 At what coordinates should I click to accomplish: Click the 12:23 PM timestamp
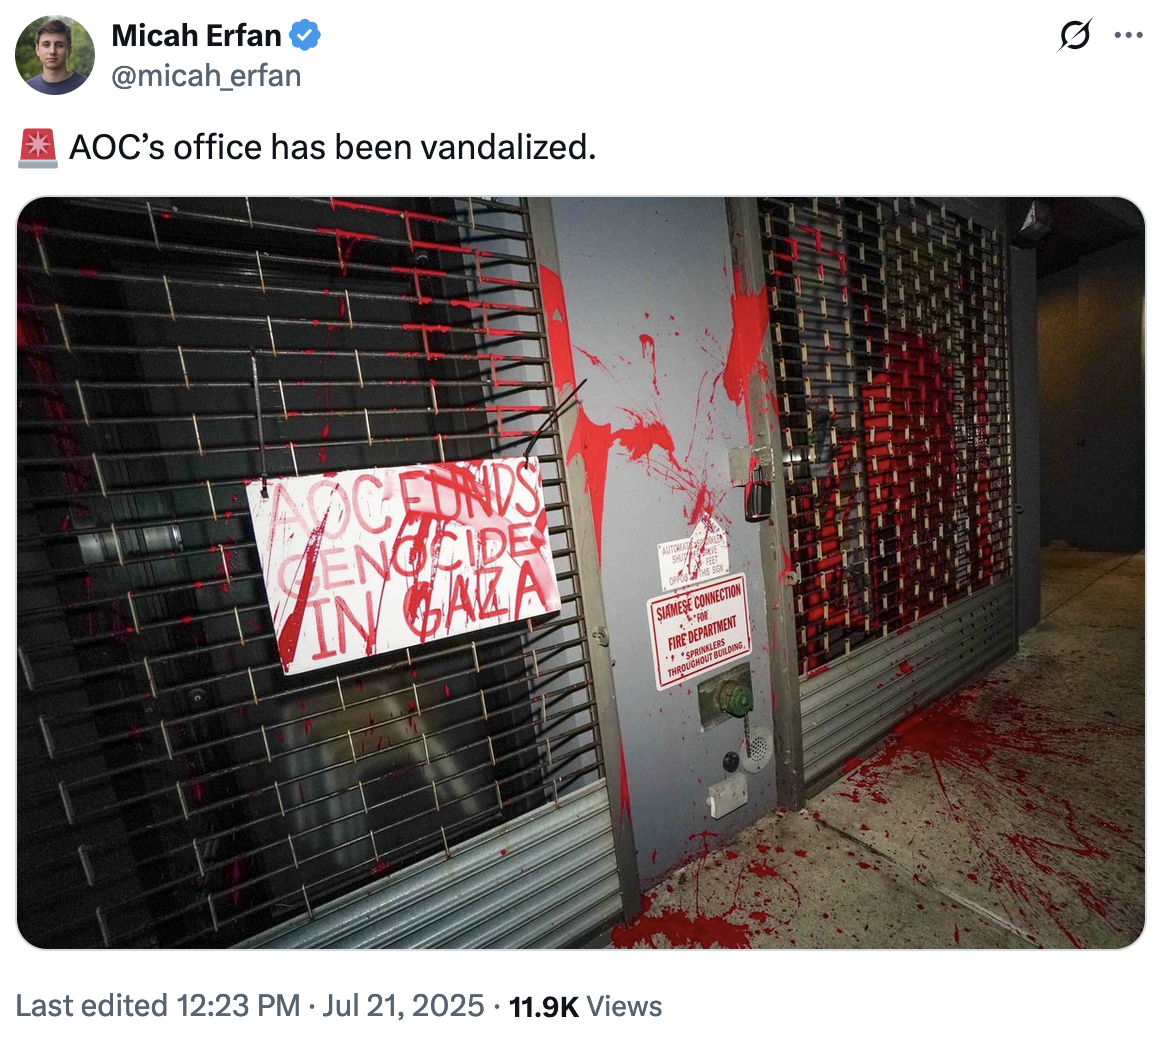click(x=238, y=1006)
